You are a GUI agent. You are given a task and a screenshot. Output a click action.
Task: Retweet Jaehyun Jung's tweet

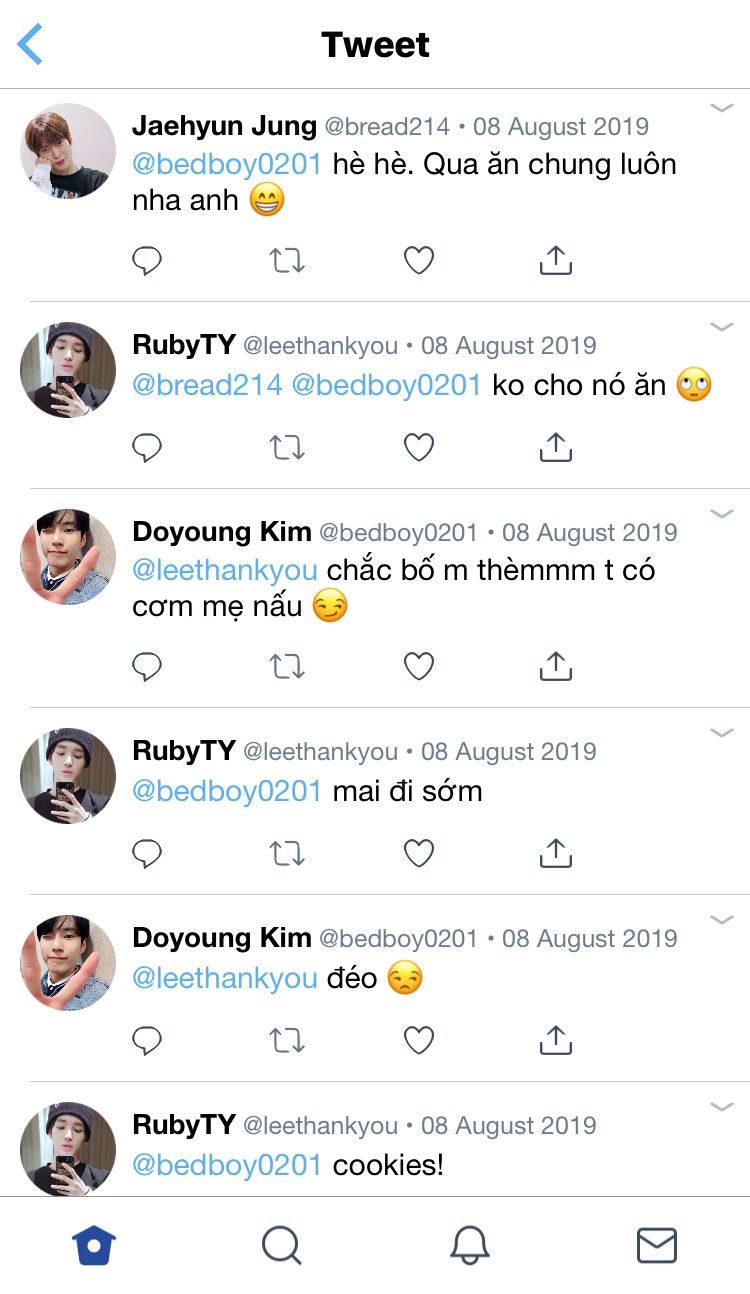pos(287,261)
